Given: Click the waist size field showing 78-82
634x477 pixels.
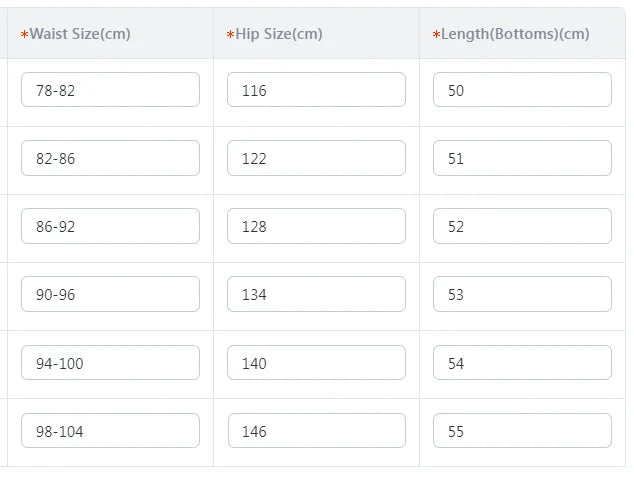Looking at the screenshot, I should [110, 90].
